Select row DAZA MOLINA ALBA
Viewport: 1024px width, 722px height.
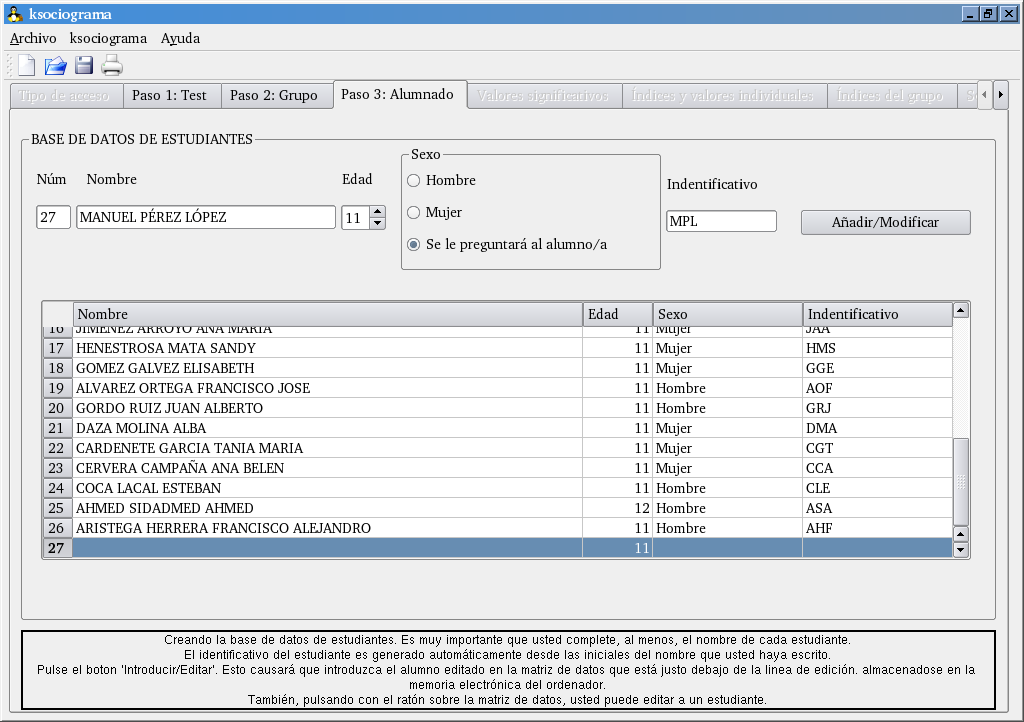pos(498,428)
